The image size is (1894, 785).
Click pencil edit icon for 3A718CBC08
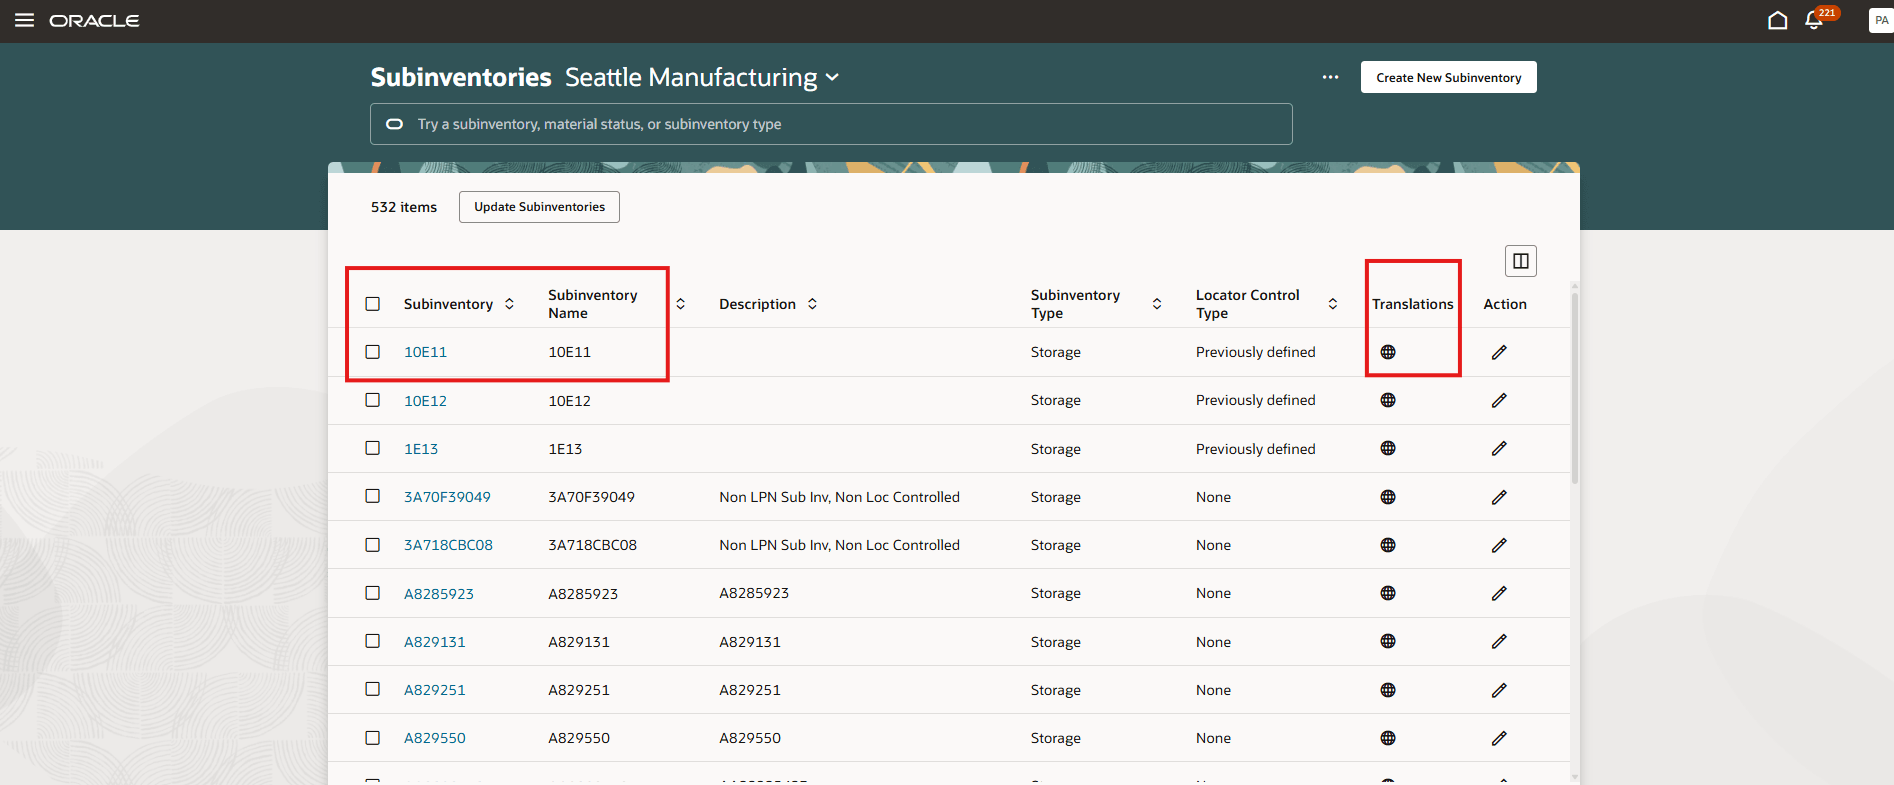(x=1499, y=545)
